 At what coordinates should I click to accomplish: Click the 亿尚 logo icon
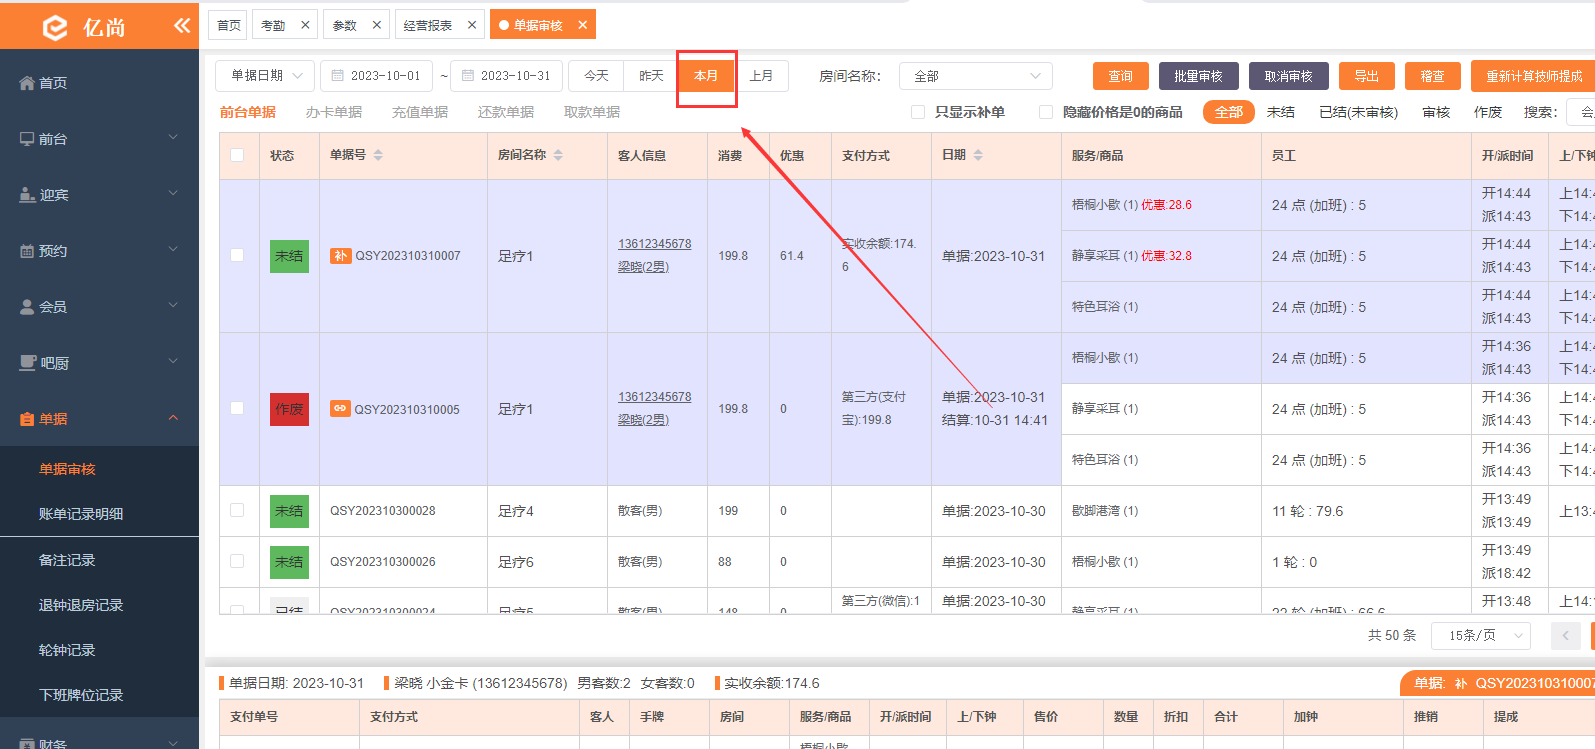(55, 27)
